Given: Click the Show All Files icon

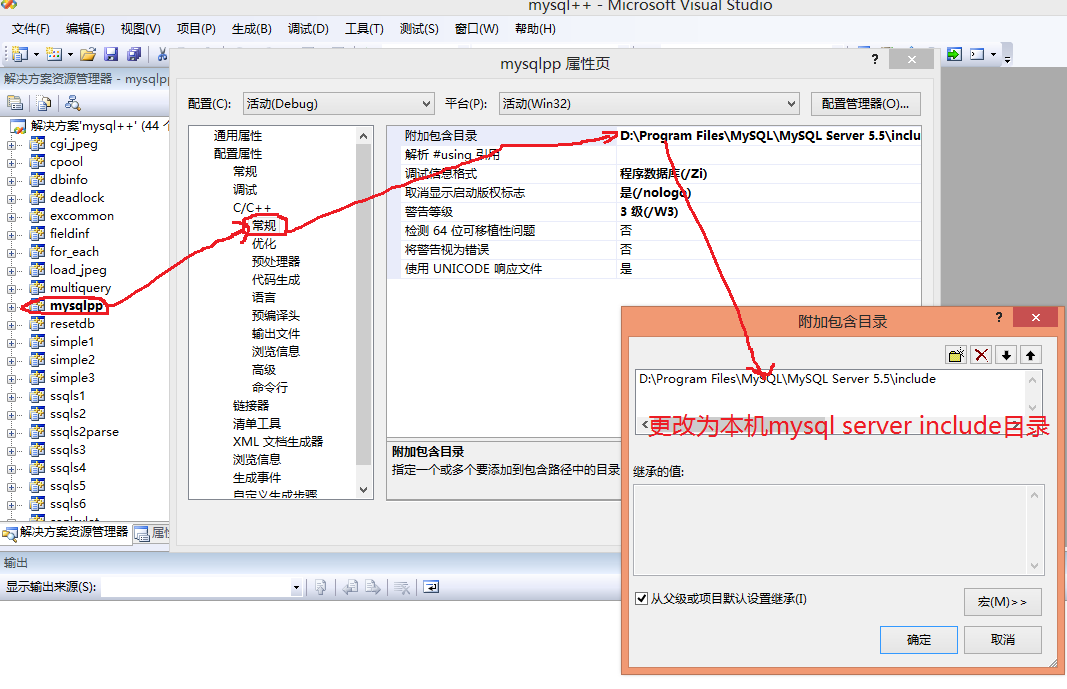Looking at the screenshot, I should [x=44, y=103].
